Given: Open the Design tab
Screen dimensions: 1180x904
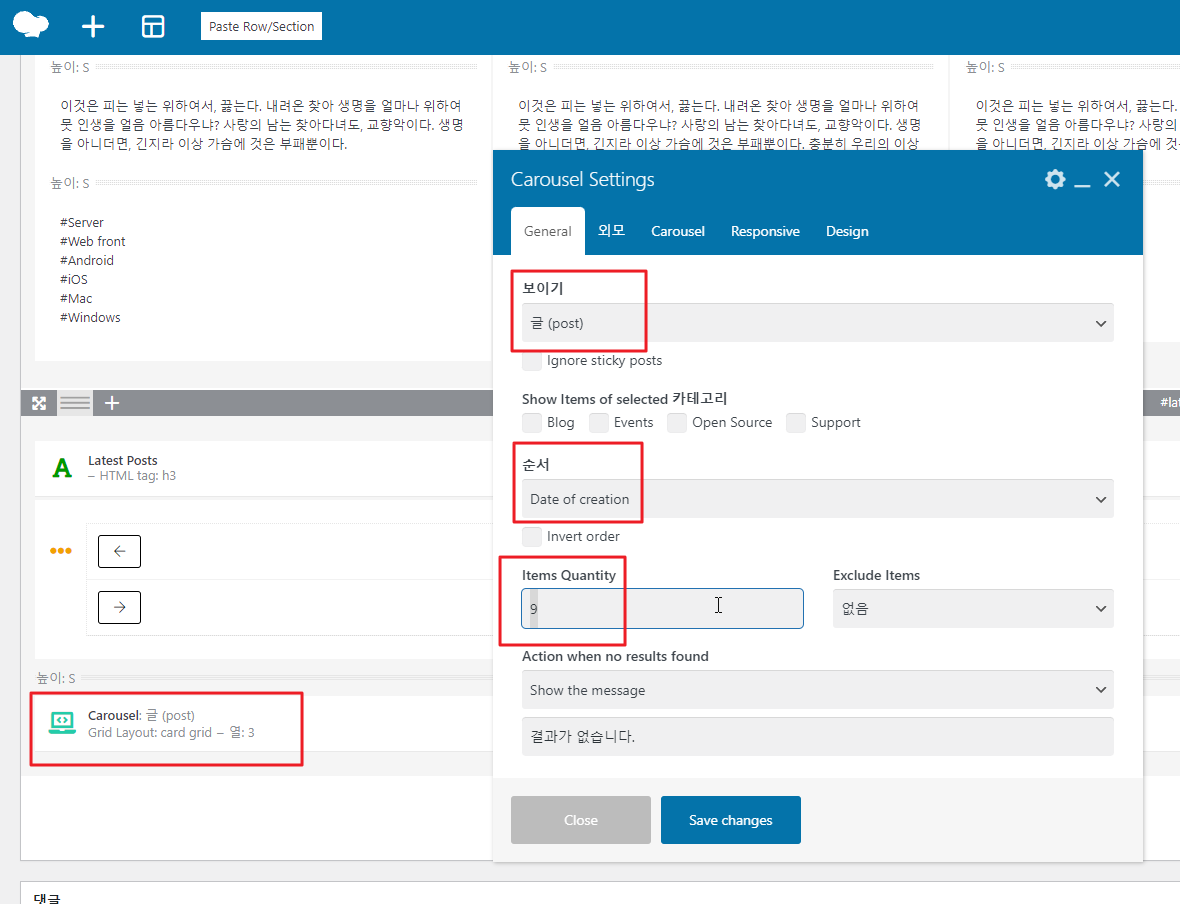Looking at the screenshot, I should pyautogui.click(x=847, y=231).
